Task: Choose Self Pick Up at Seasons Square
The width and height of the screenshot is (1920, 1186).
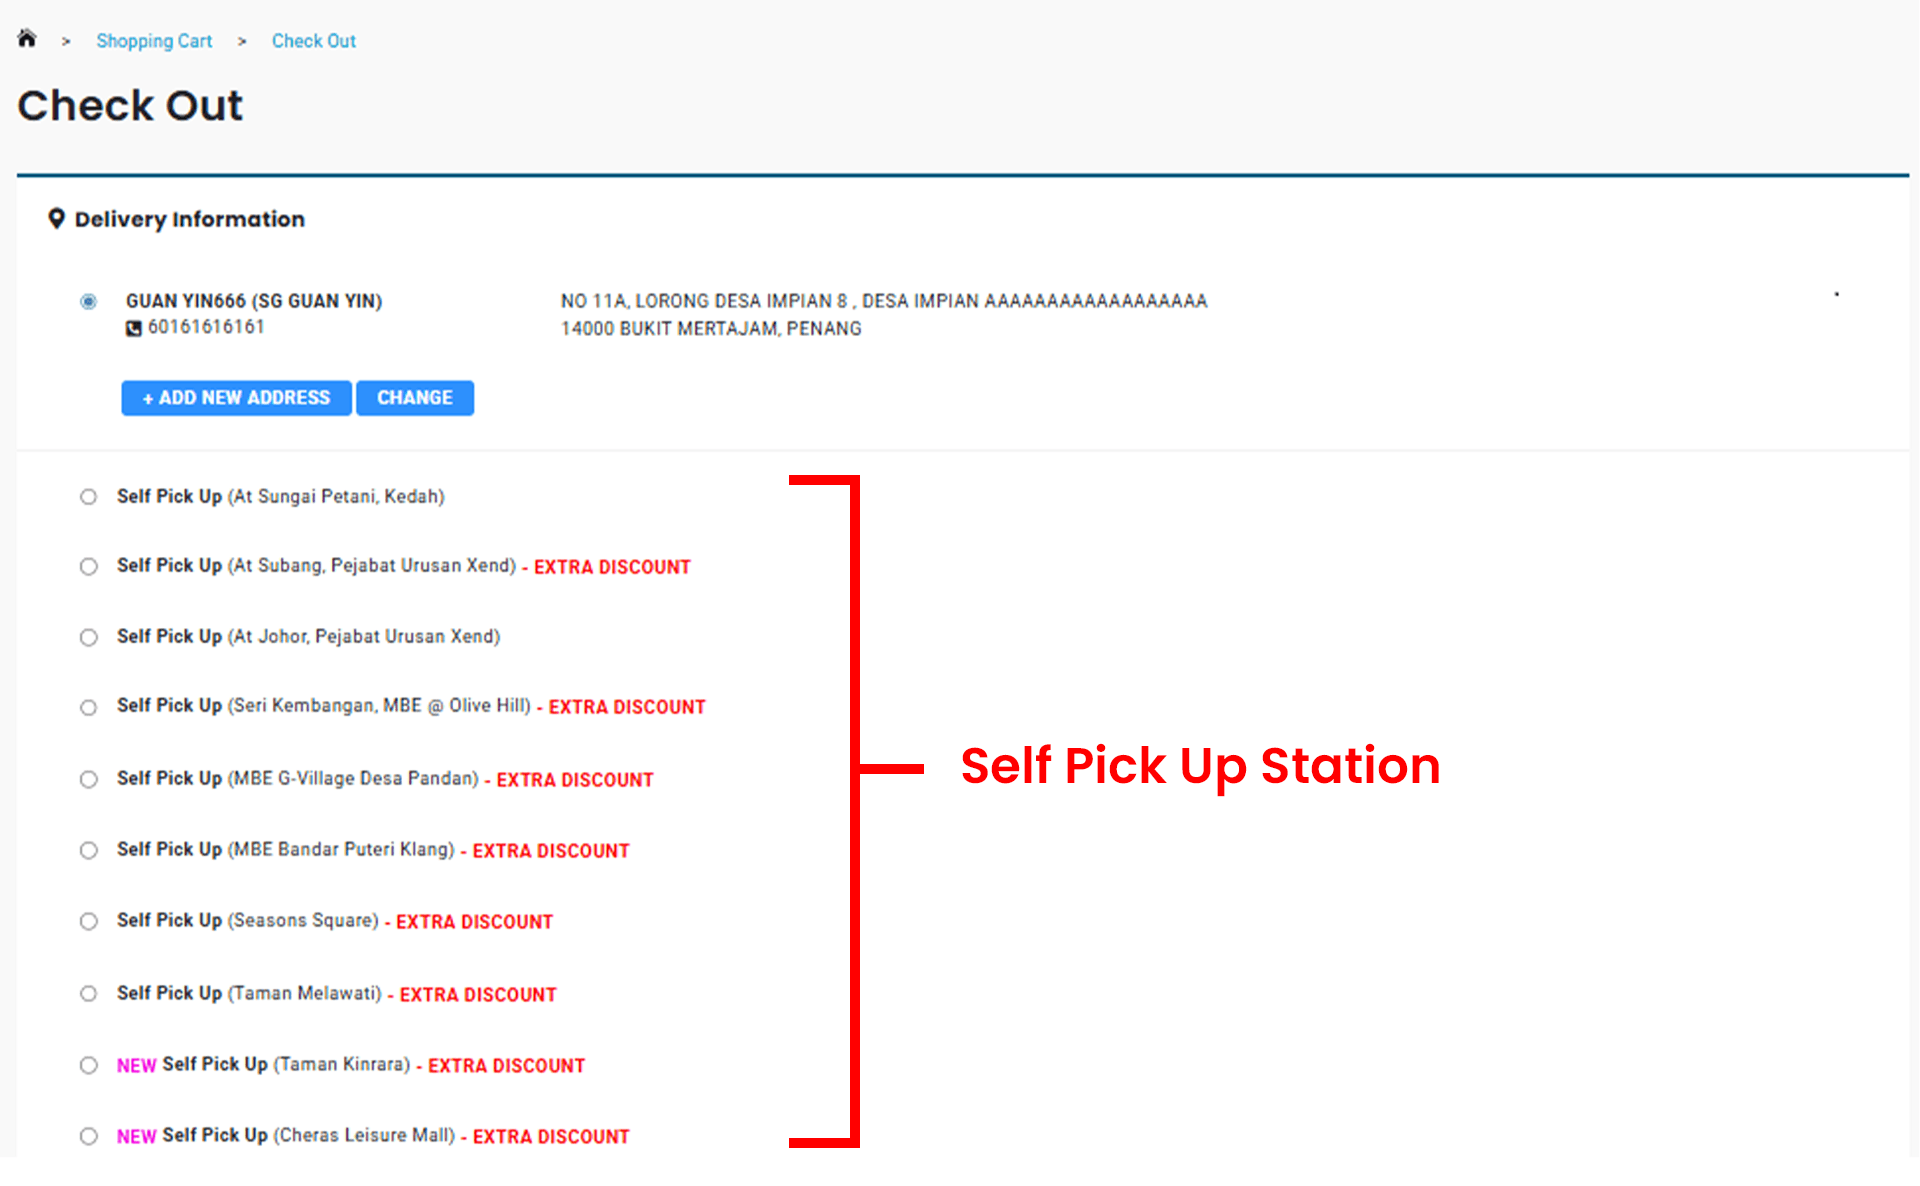Action: click(88, 921)
